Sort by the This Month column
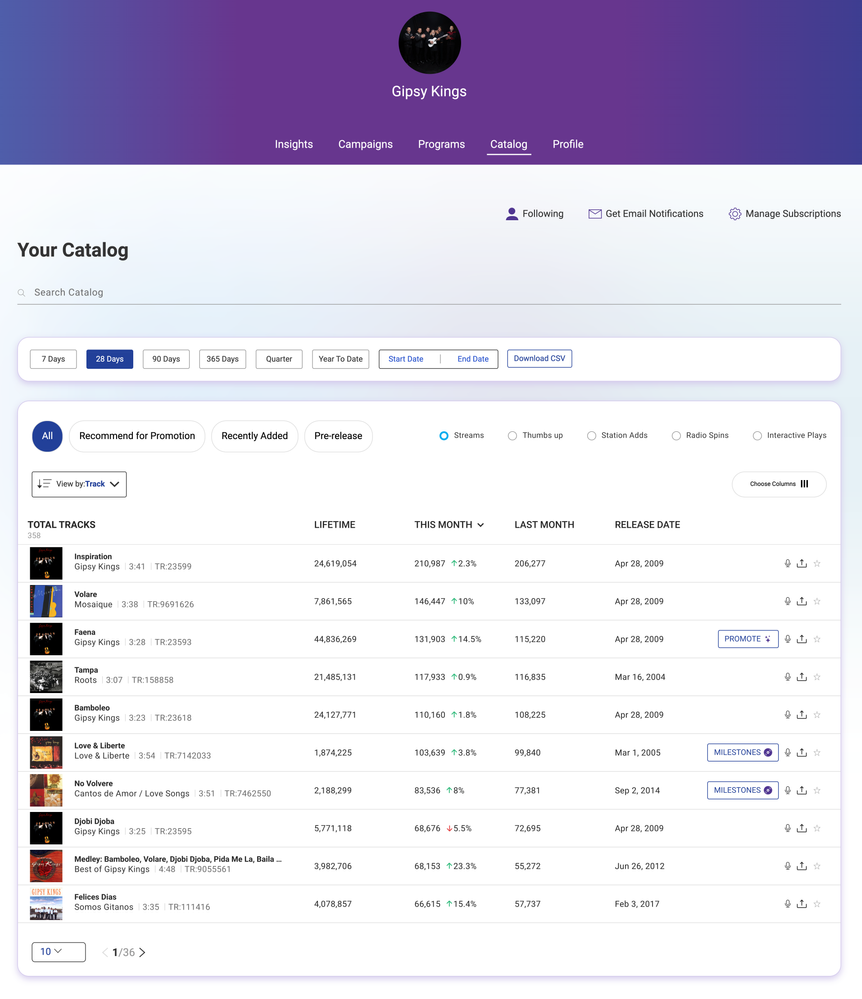Screen dimensions: 862x999 (449, 525)
